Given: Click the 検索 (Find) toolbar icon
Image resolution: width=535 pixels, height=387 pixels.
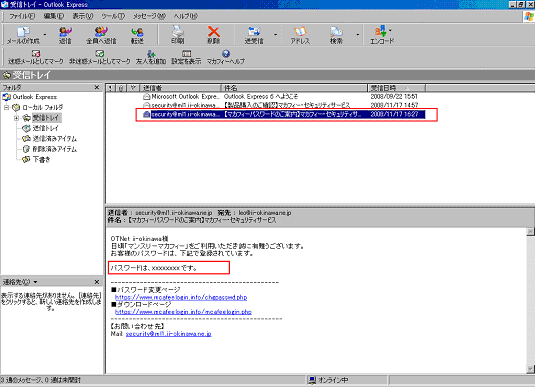Looking at the screenshot, I should tap(336, 35).
